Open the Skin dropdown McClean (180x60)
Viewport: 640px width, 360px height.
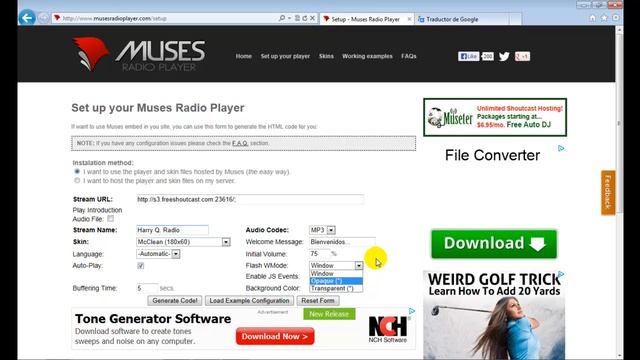click(x=183, y=242)
